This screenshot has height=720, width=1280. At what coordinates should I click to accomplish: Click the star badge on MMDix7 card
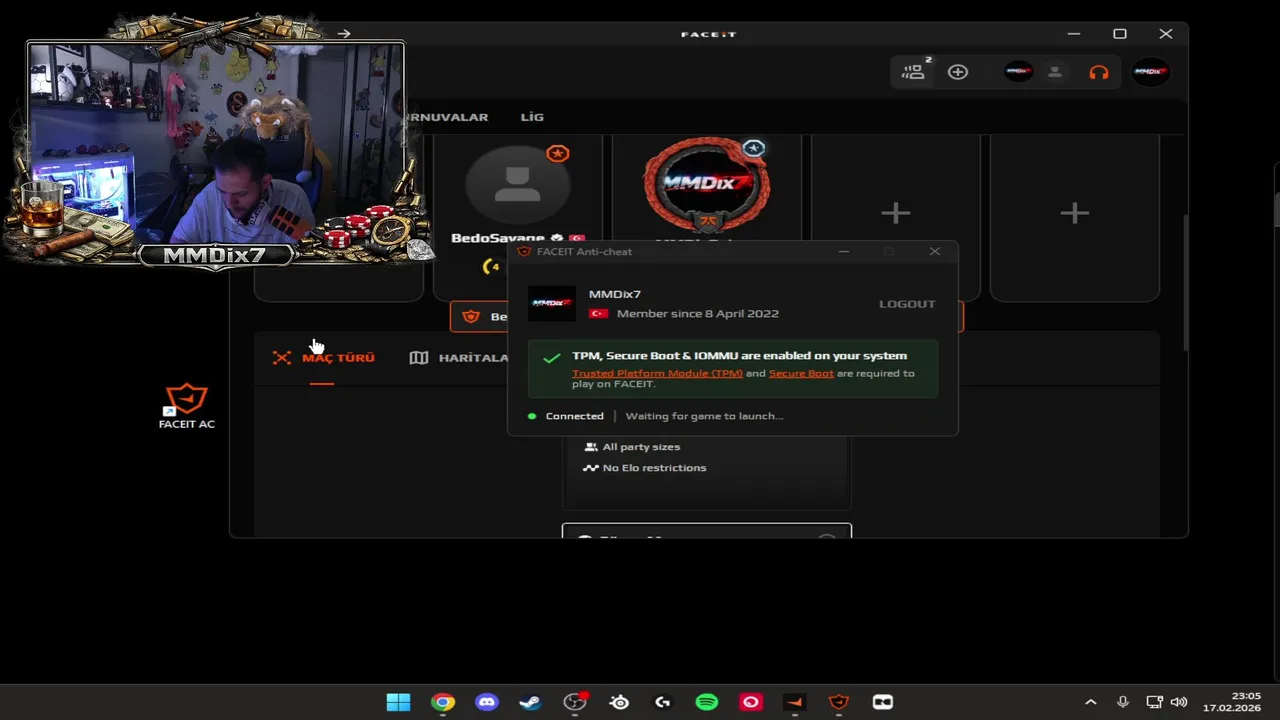754,149
